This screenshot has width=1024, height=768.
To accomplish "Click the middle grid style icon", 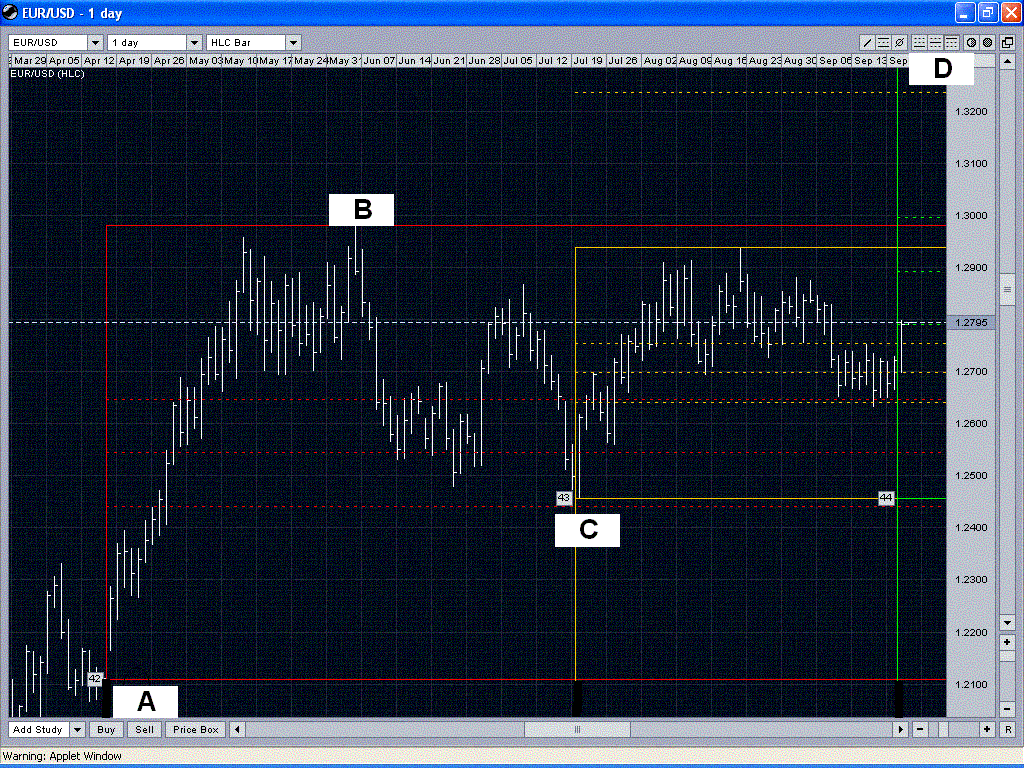I will pyautogui.click(x=934, y=43).
